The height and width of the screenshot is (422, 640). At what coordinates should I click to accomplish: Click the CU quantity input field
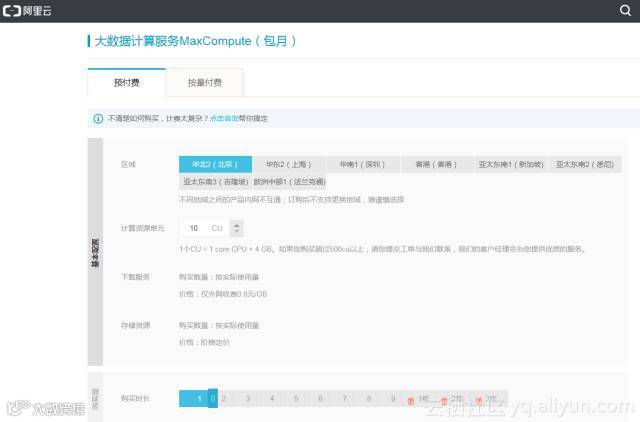coord(204,228)
